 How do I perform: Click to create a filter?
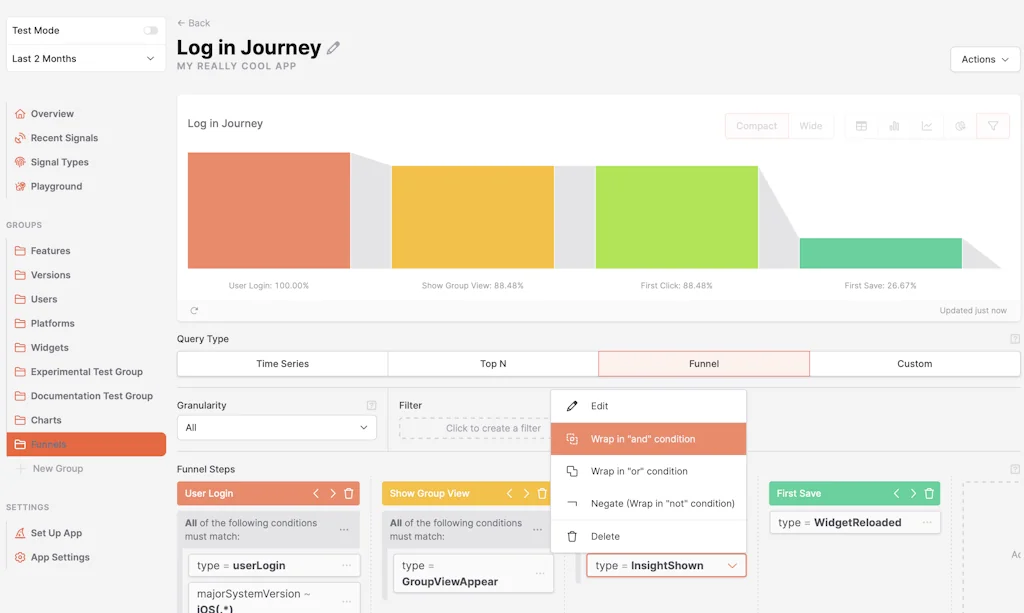pos(476,428)
